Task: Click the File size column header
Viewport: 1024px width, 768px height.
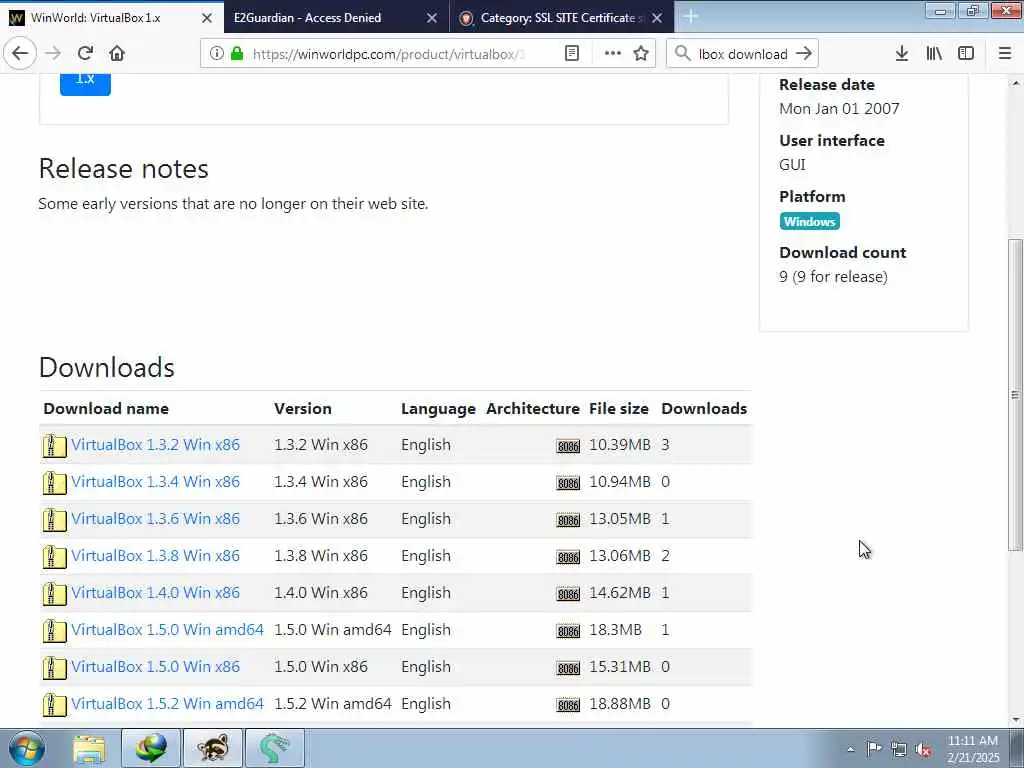Action: click(618, 409)
